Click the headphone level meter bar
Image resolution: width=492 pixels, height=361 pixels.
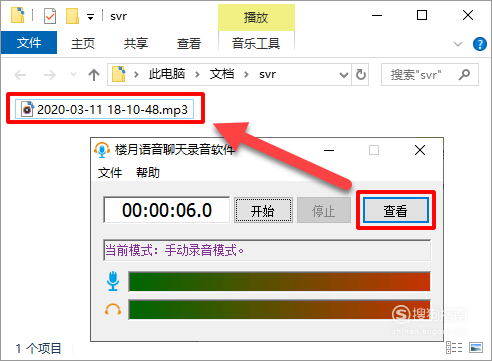coord(279,310)
